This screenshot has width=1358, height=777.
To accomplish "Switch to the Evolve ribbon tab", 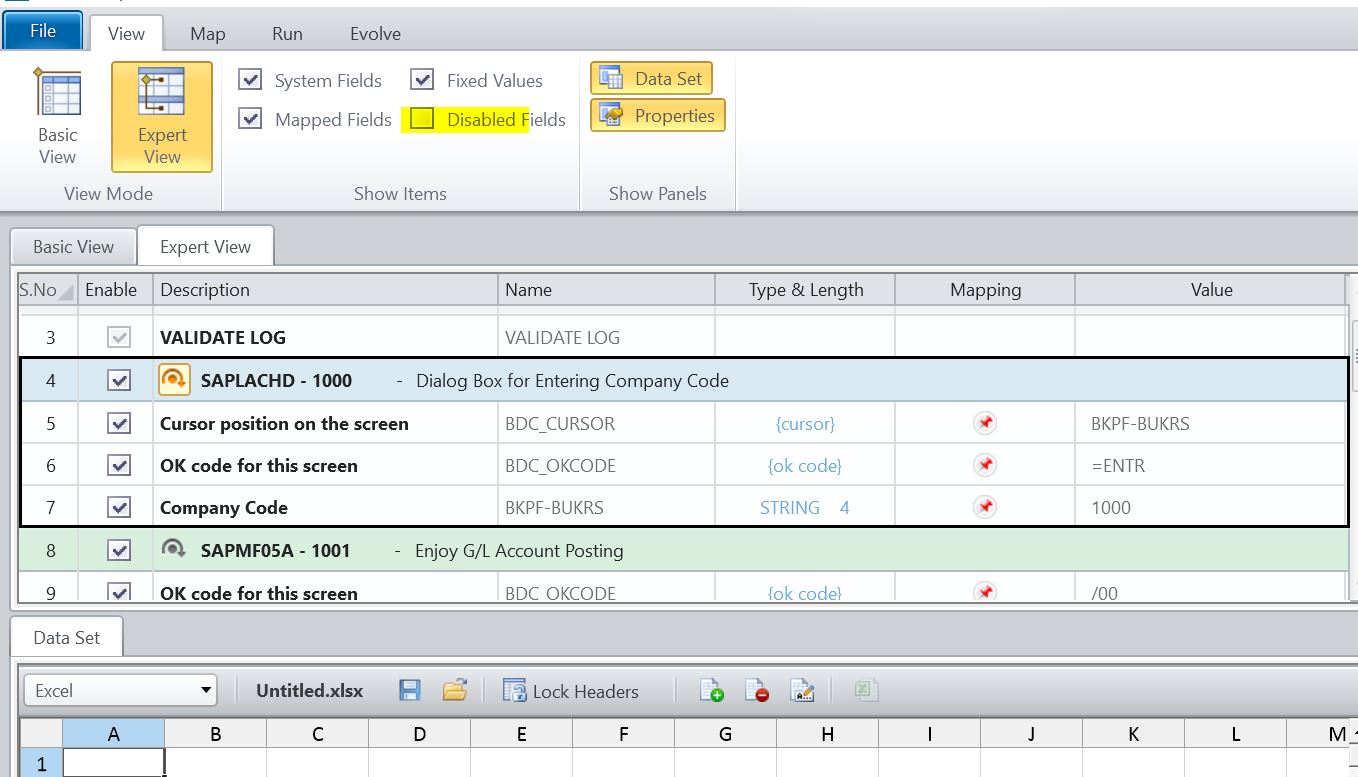I will [374, 32].
